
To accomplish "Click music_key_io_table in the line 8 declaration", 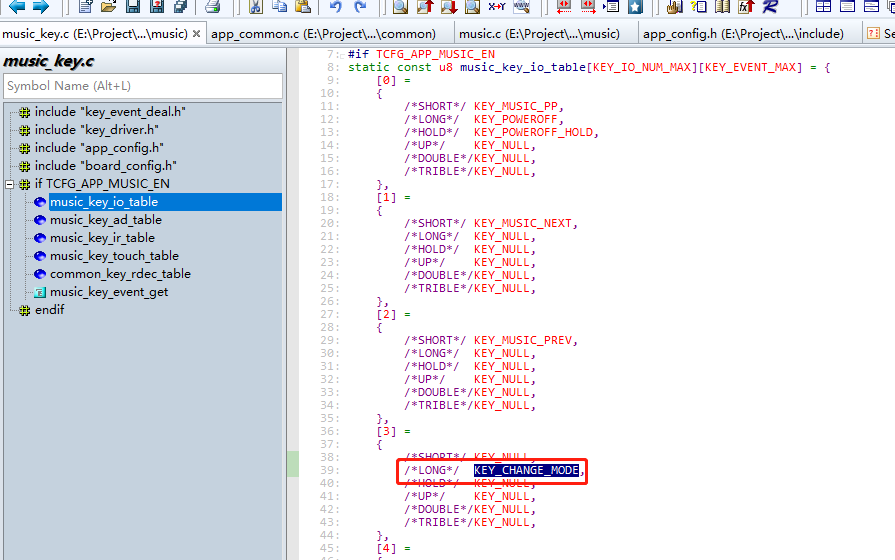I will (x=522, y=67).
